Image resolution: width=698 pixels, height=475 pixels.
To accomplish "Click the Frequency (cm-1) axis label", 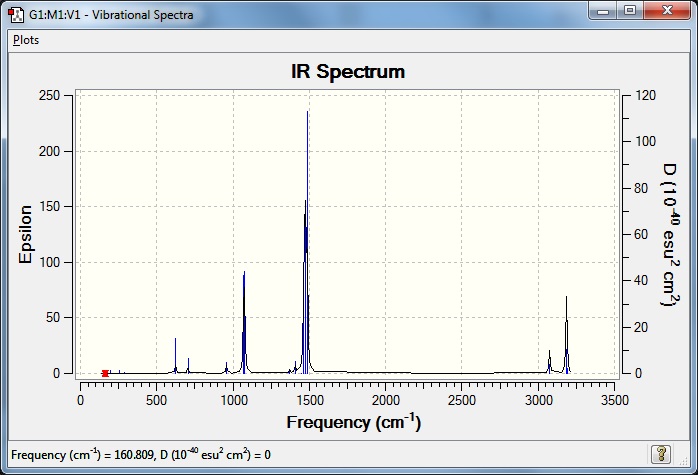I will (x=353, y=422).
